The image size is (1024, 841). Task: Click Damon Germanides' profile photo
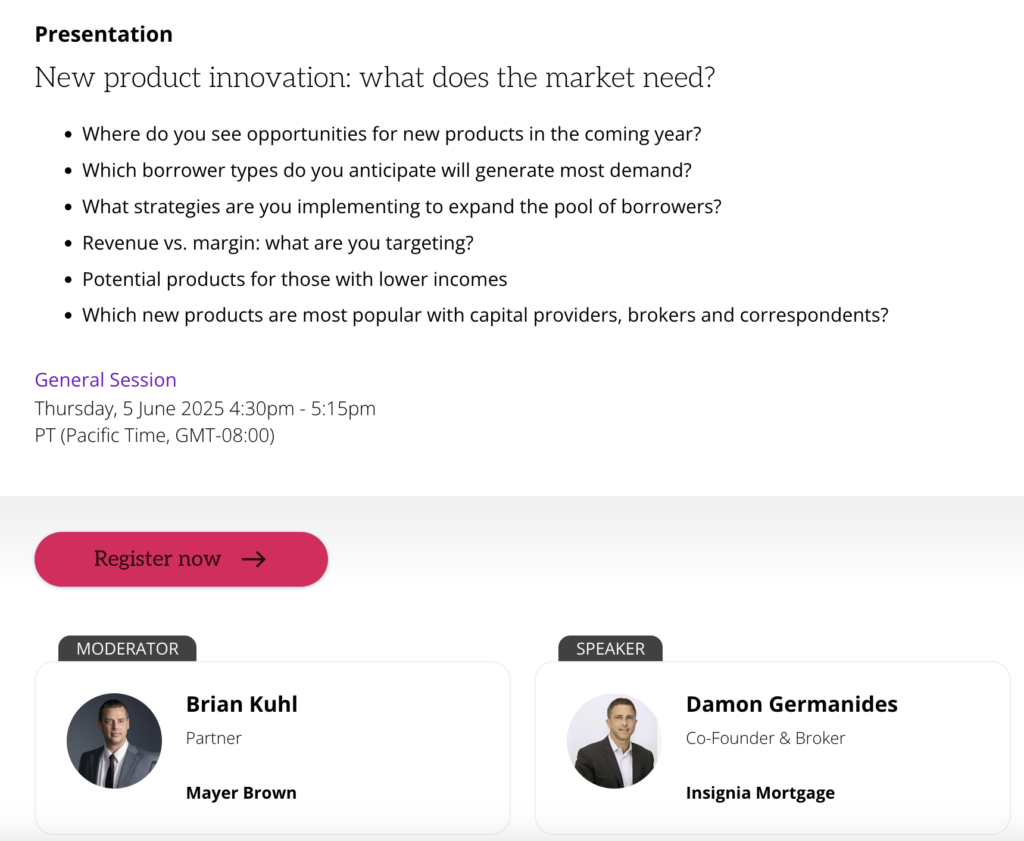(614, 741)
